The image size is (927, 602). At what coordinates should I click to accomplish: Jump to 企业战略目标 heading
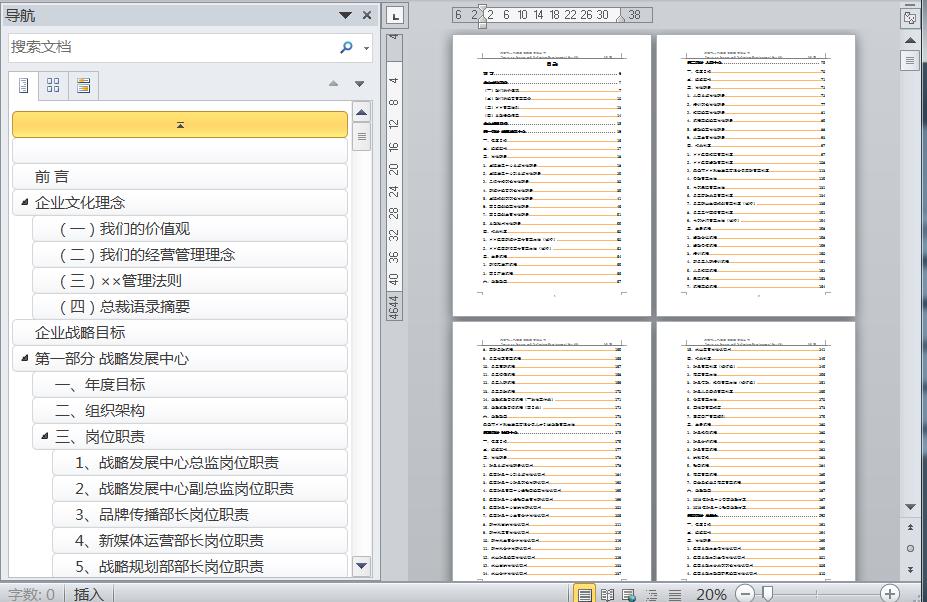click(180, 333)
